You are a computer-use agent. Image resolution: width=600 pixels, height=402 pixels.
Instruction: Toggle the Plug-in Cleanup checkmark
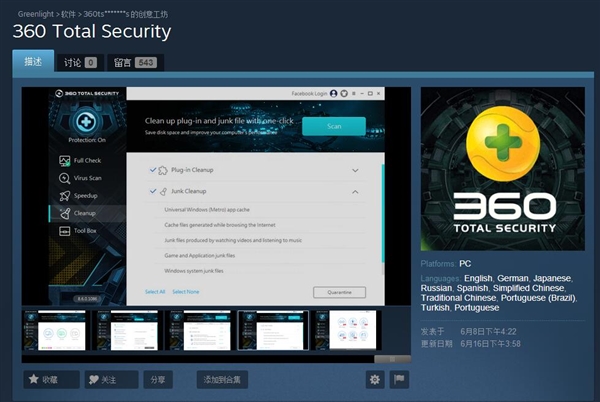153,169
